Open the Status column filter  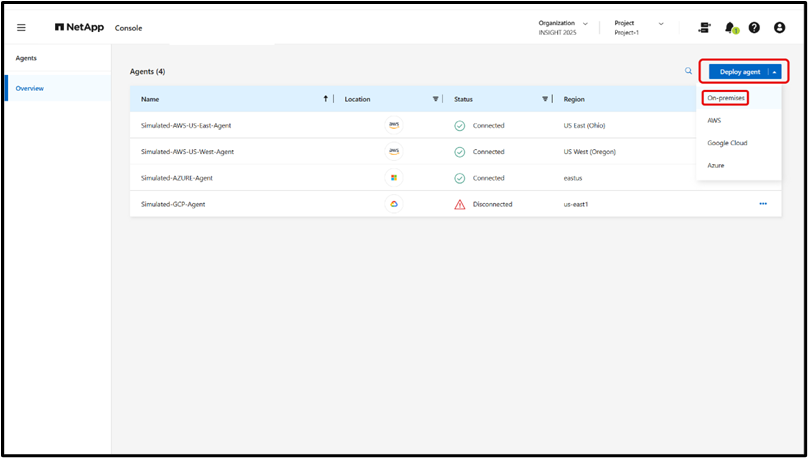(x=545, y=99)
